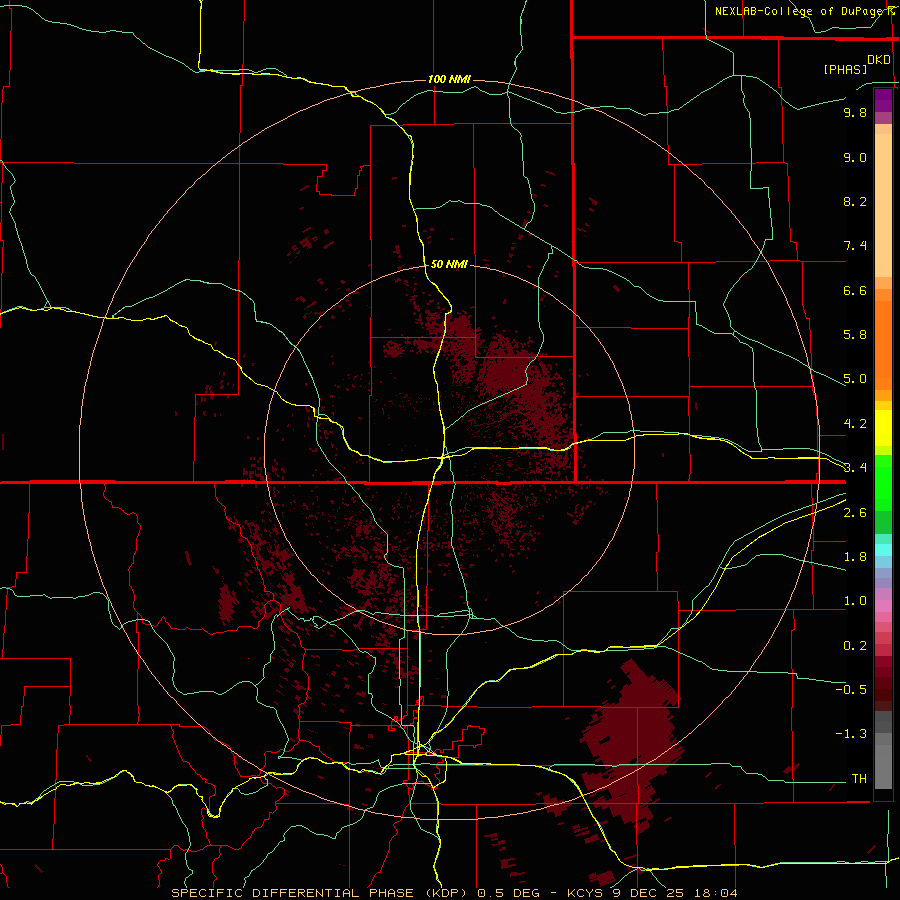Click the [PHAS] units label

845,69
